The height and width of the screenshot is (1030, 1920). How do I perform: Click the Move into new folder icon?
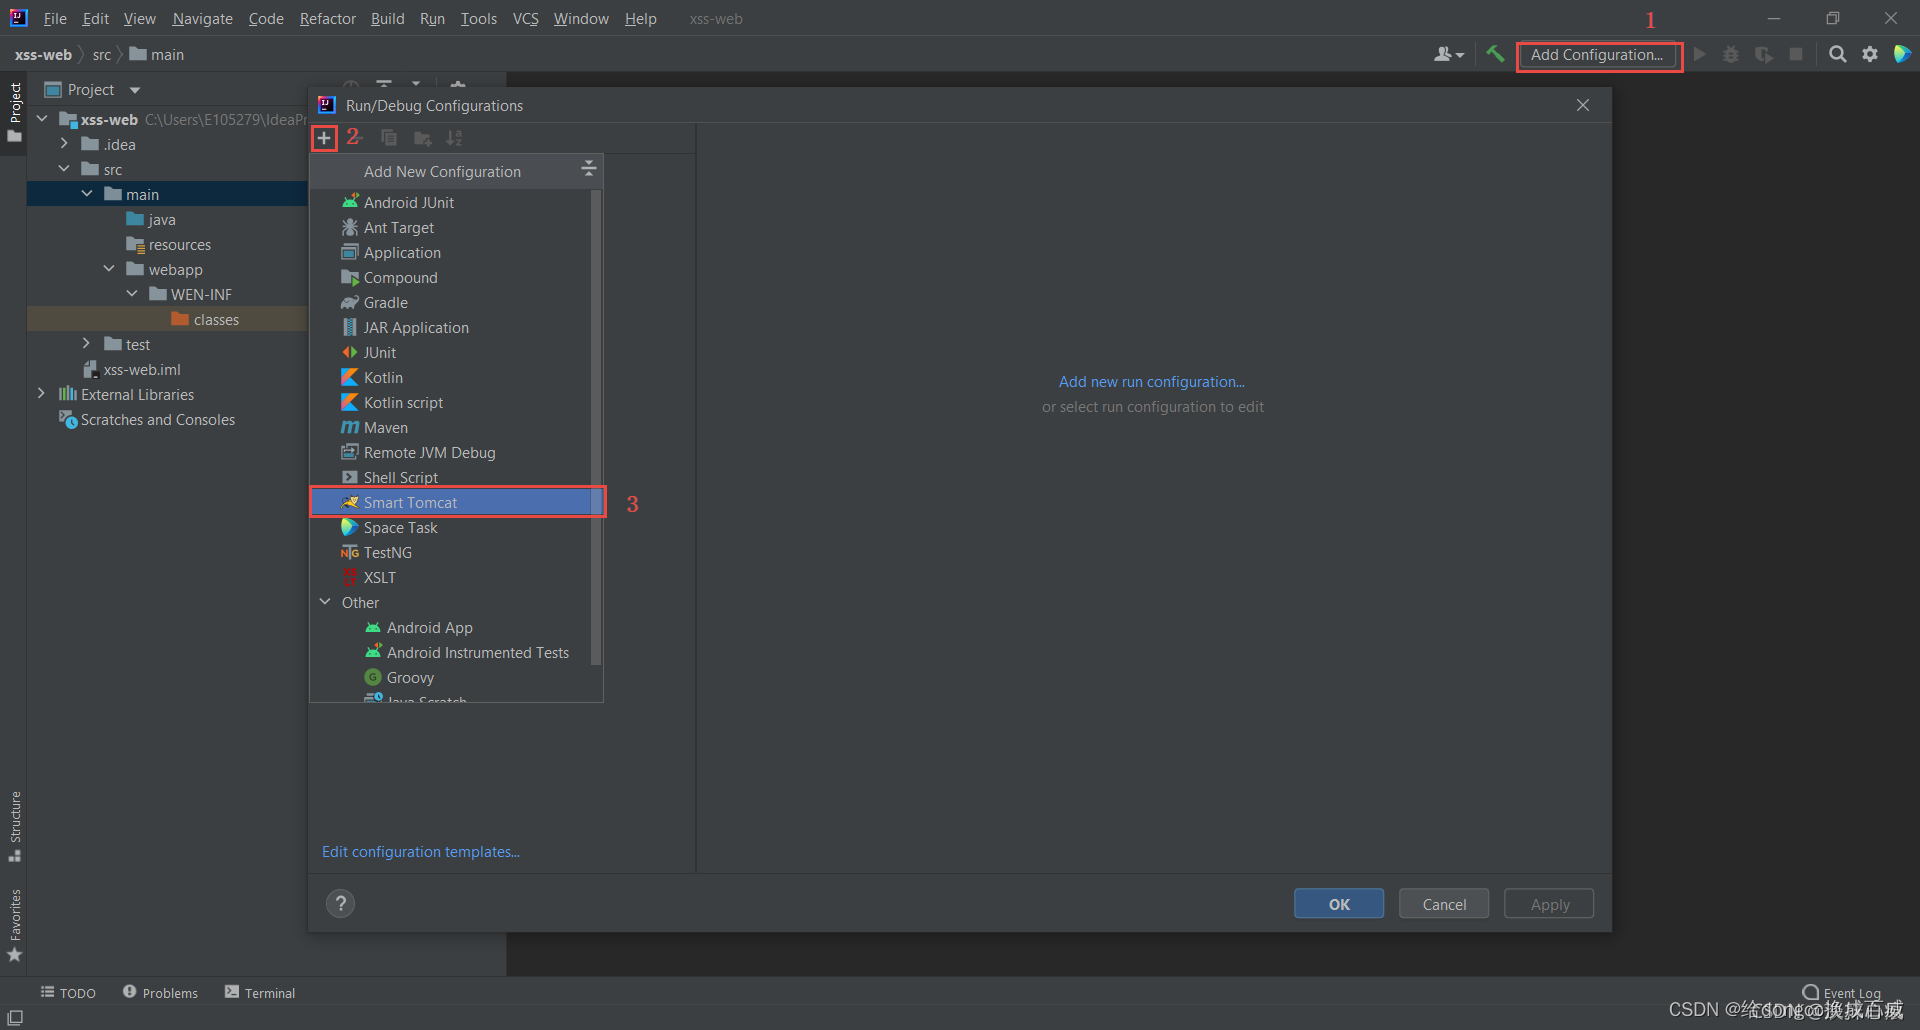click(423, 138)
